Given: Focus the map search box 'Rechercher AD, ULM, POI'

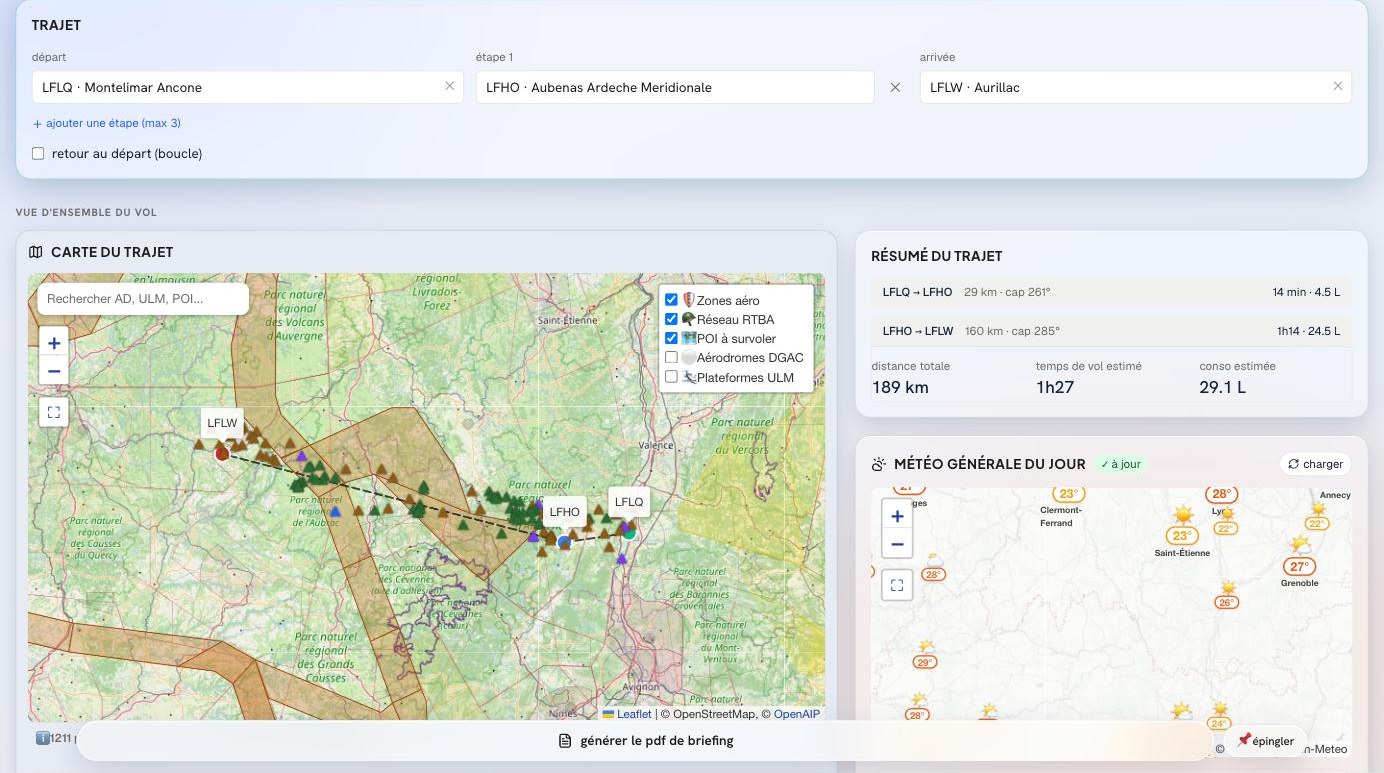Looking at the screenshot, I should click(143, 299).
